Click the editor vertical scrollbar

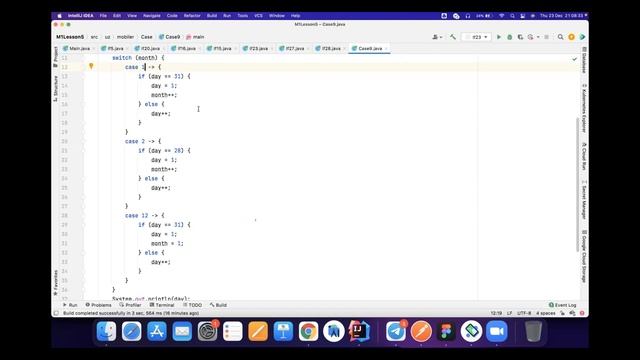(x=578, y=184)
